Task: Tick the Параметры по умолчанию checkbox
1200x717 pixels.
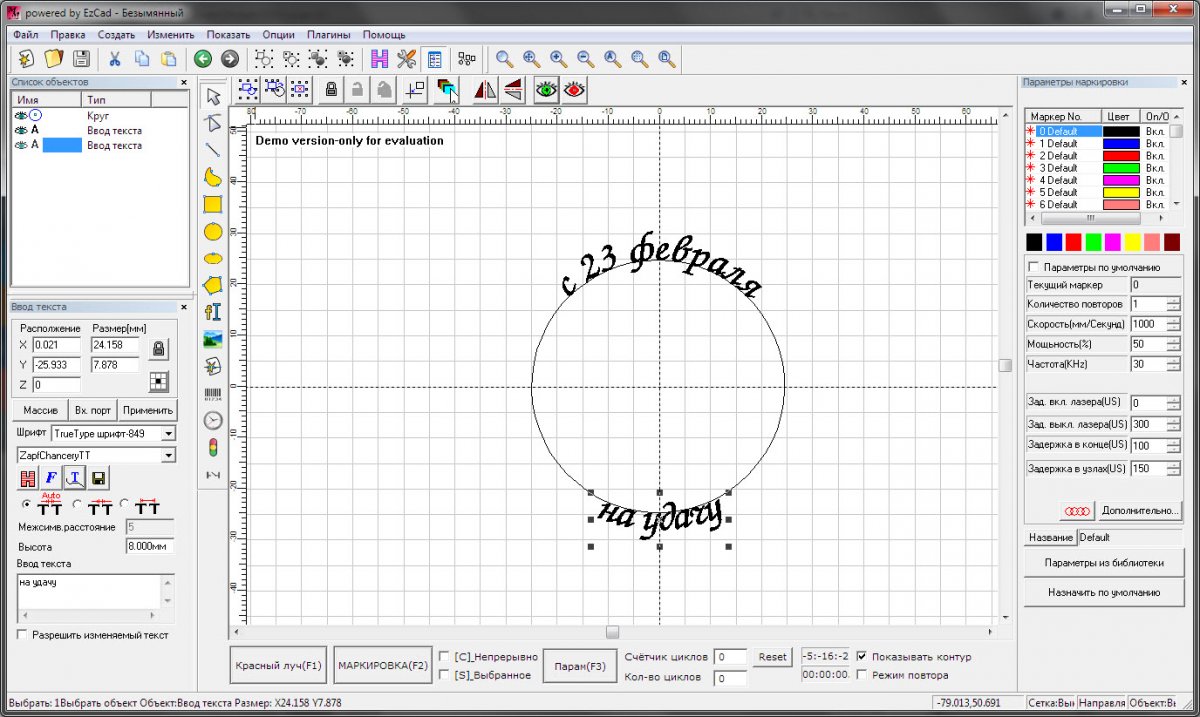Action: point(1033,268)
